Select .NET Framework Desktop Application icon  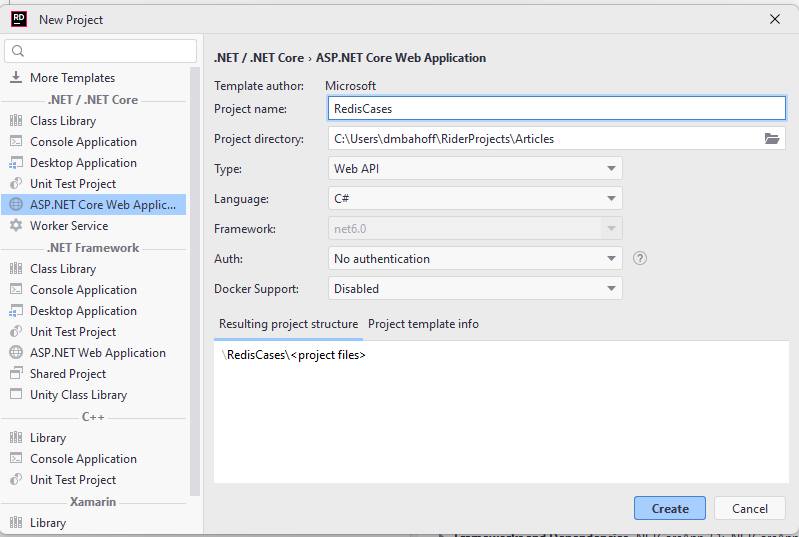16,310
